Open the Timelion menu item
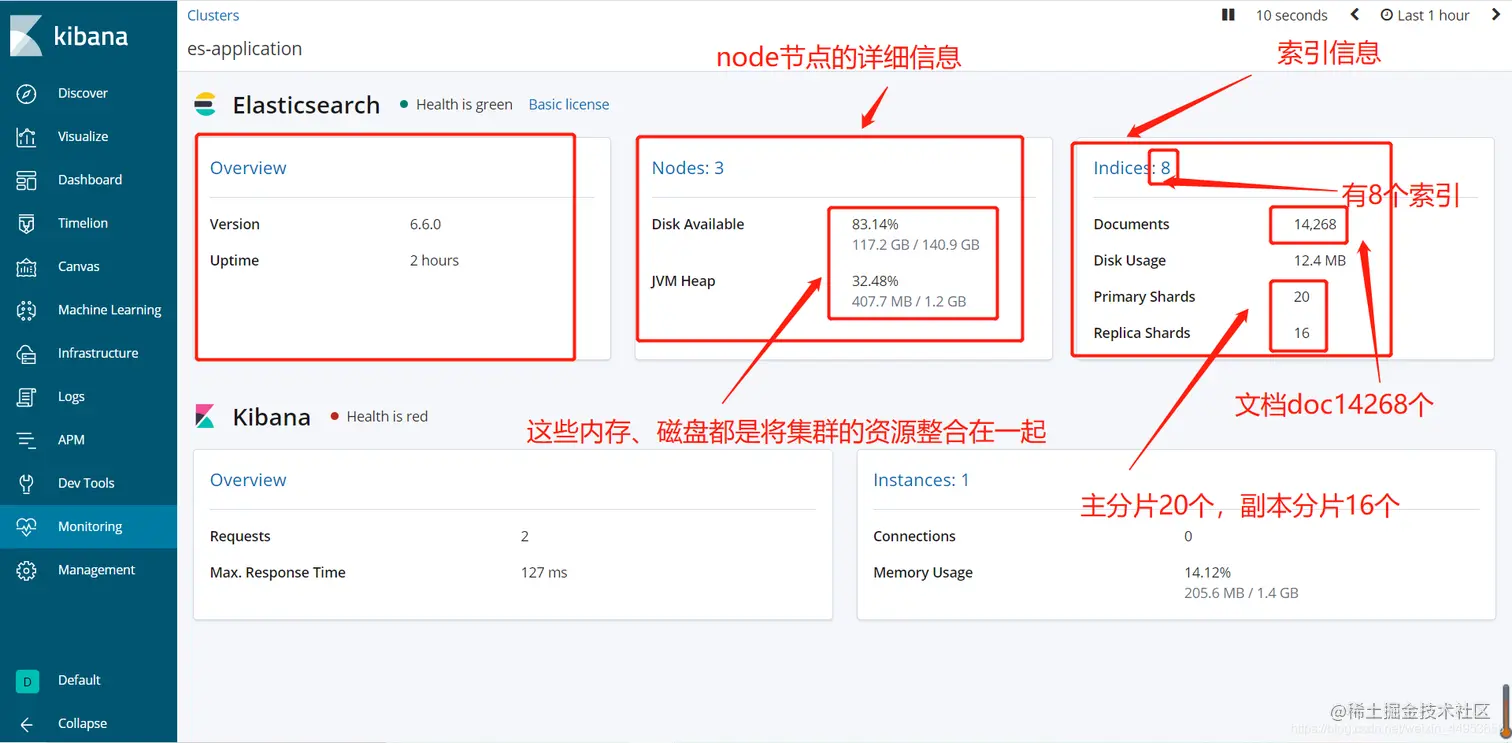 click(83, 223)
